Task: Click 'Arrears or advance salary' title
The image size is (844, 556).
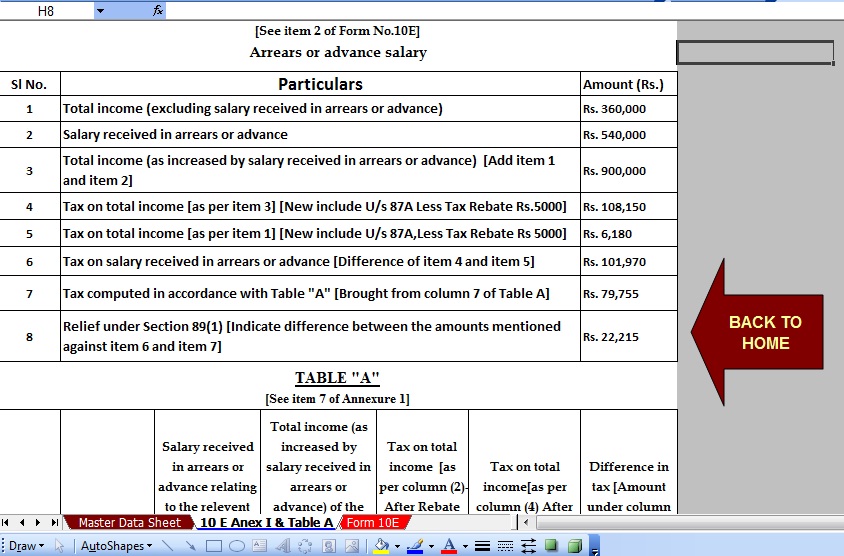Action: tap(338, 52)
